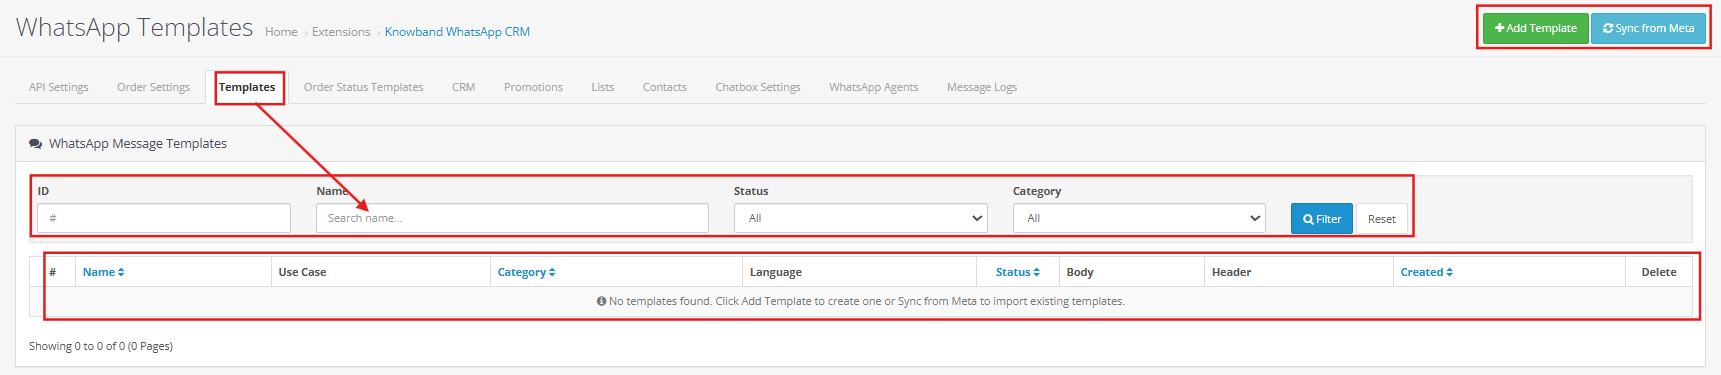
Task: Focus the ID filter field
Action: point(164,218)
